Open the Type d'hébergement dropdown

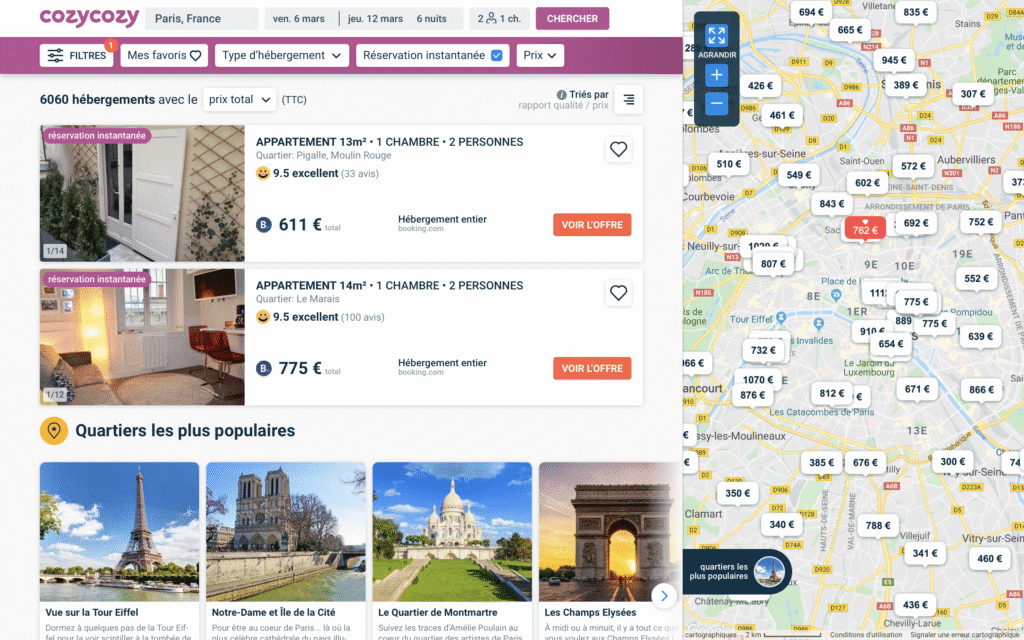(282, 55)
